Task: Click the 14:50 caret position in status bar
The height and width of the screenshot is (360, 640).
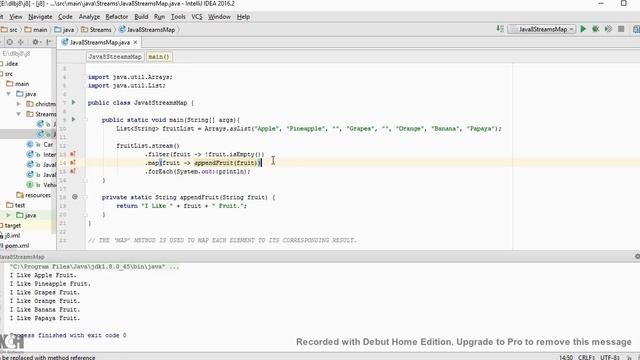Action: (x=566, y=357)
